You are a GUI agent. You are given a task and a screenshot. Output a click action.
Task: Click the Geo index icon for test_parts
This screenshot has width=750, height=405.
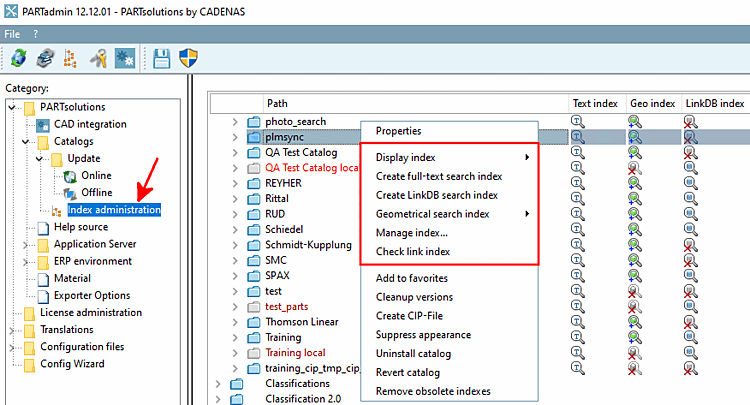(635, 306)
